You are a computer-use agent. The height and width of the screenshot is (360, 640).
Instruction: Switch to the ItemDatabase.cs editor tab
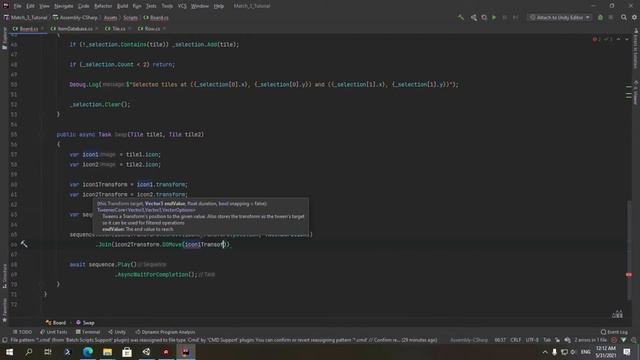74,29
